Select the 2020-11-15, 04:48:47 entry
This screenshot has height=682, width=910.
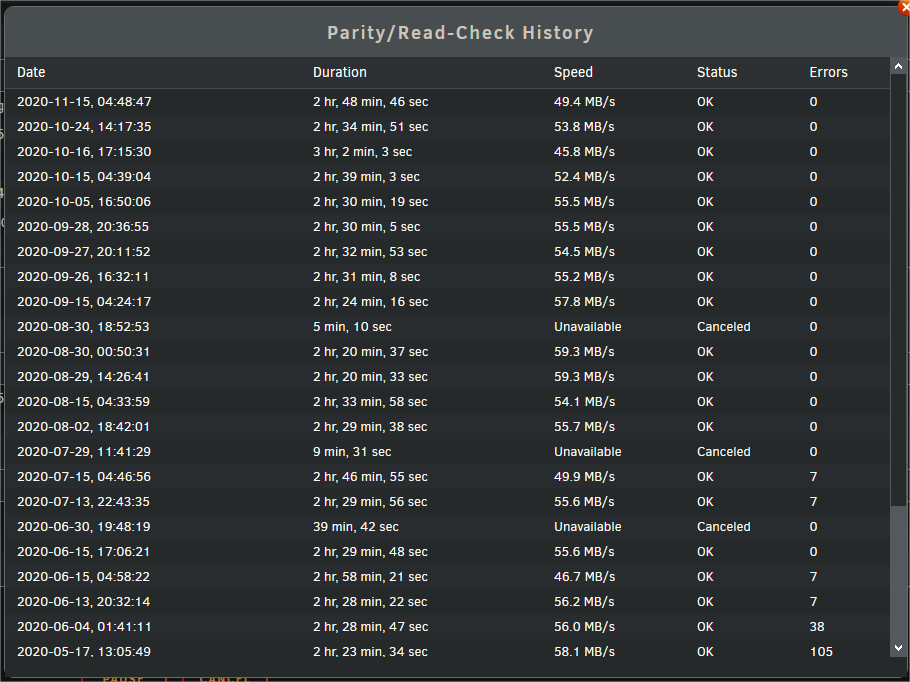(447, 102)
